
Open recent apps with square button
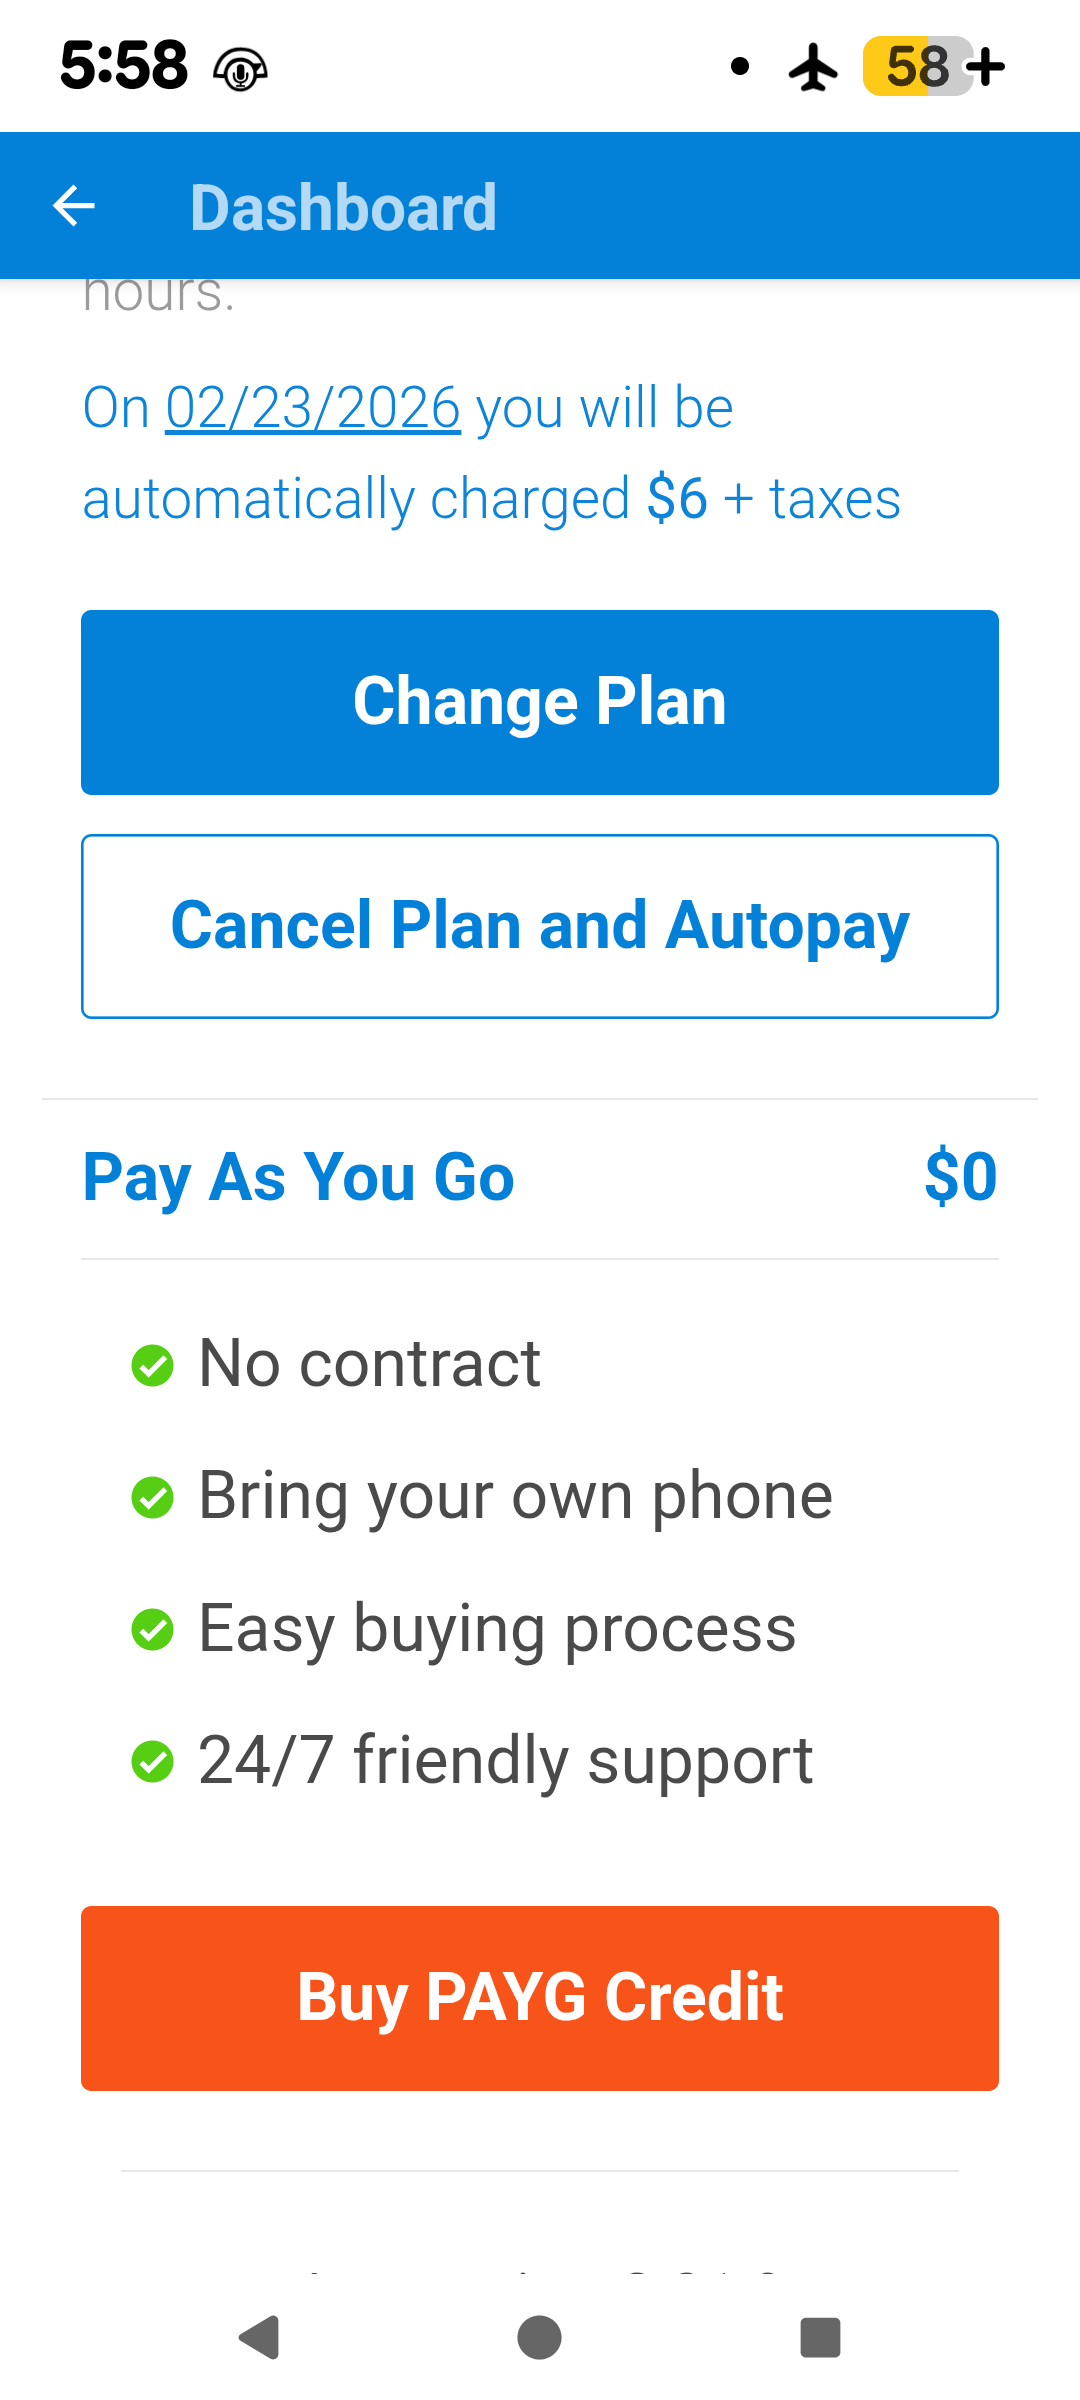click(820, 2338)
